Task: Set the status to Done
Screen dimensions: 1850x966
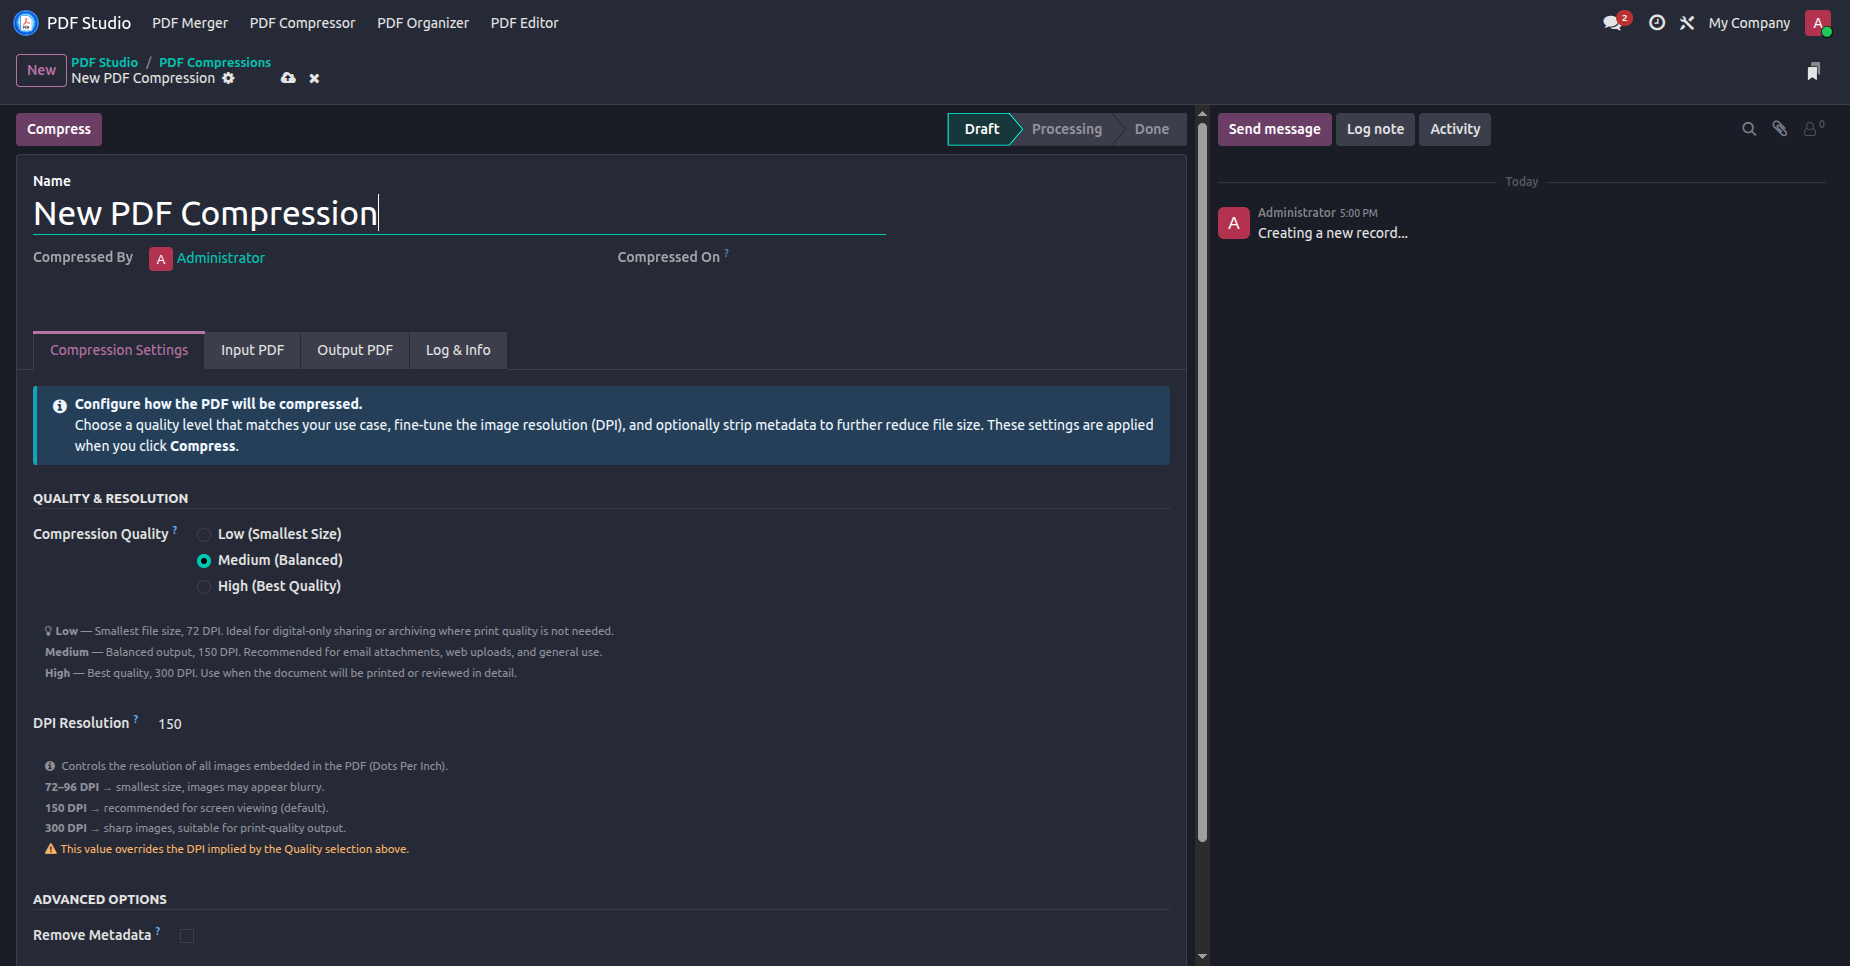Action: (1152, 129)
